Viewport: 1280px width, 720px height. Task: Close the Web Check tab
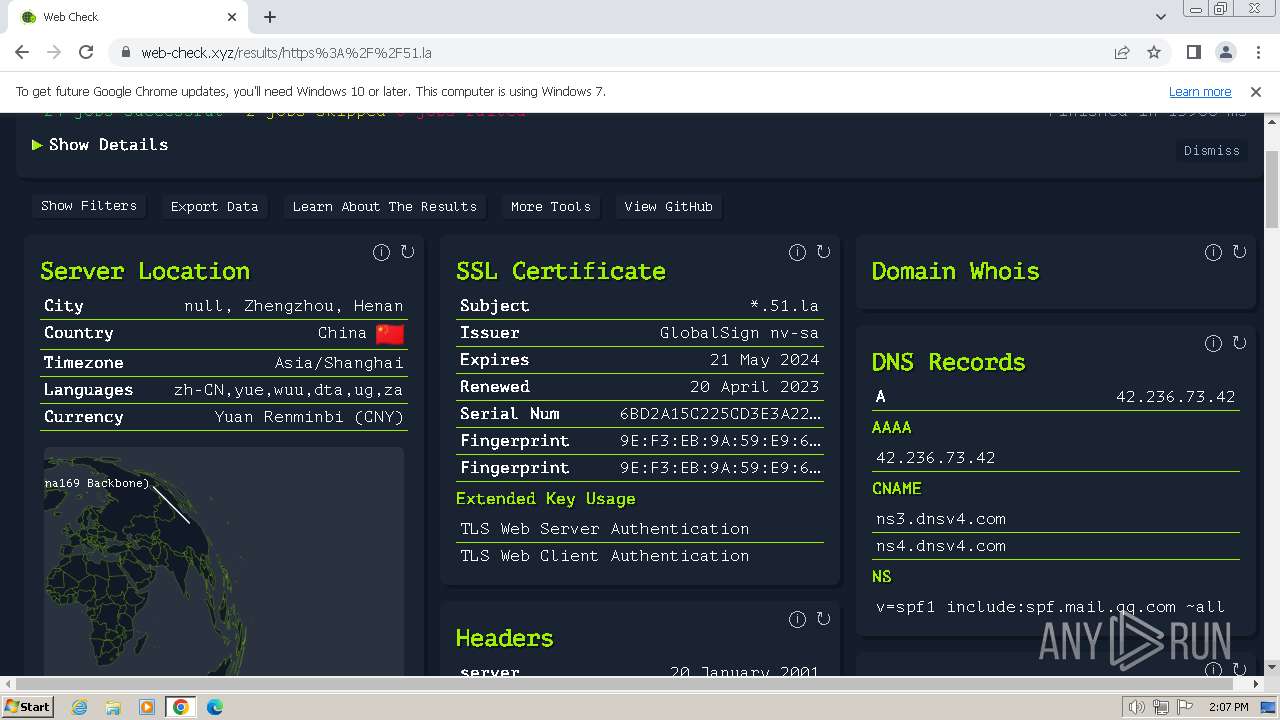[x=232, y=17]
